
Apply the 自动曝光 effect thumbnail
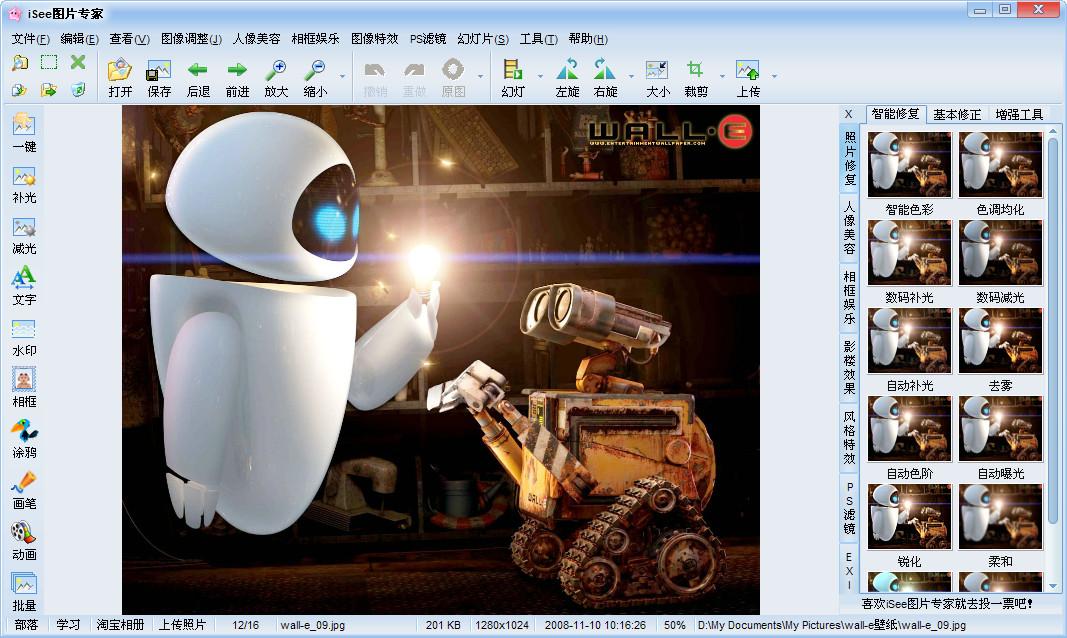point(1000,429)
